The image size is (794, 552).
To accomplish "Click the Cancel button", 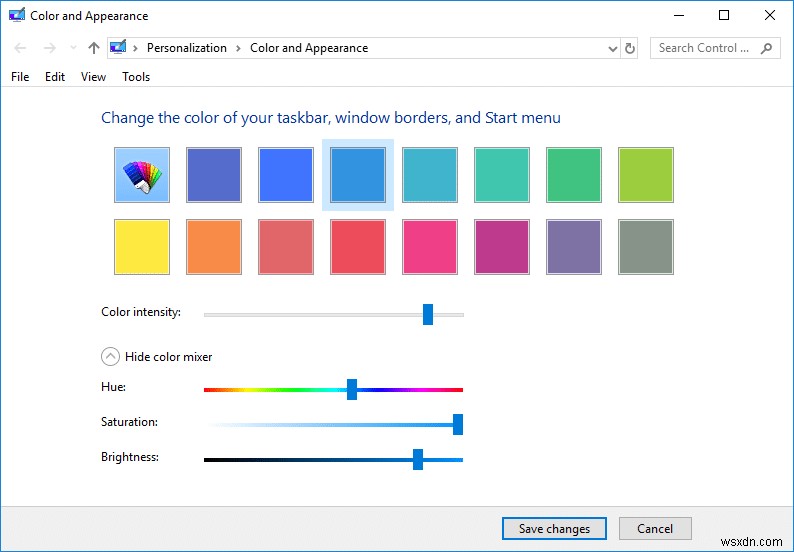I will point(655,529).
